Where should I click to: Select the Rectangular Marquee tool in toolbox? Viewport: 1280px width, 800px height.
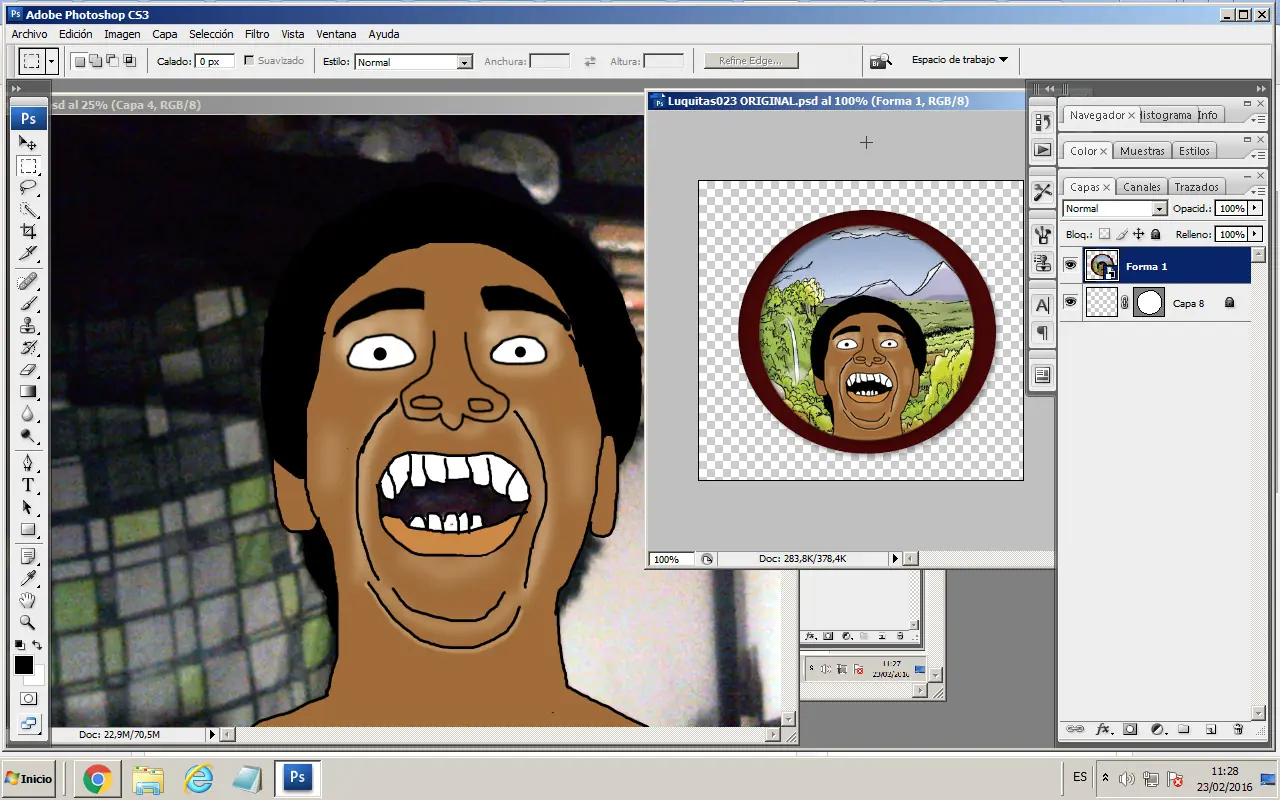coord(28,166)
